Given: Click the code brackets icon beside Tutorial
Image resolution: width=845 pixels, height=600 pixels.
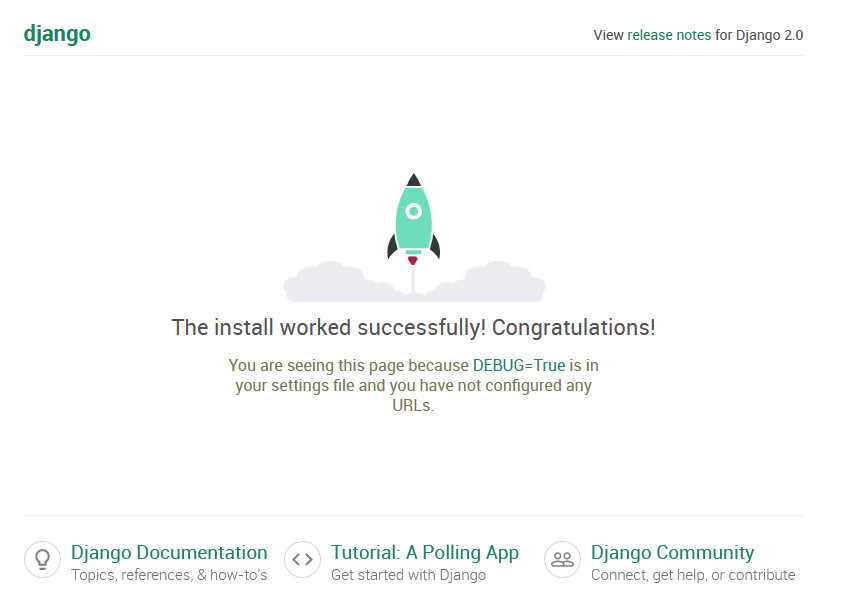Looking at the screenshot, I should click(302, 560).
